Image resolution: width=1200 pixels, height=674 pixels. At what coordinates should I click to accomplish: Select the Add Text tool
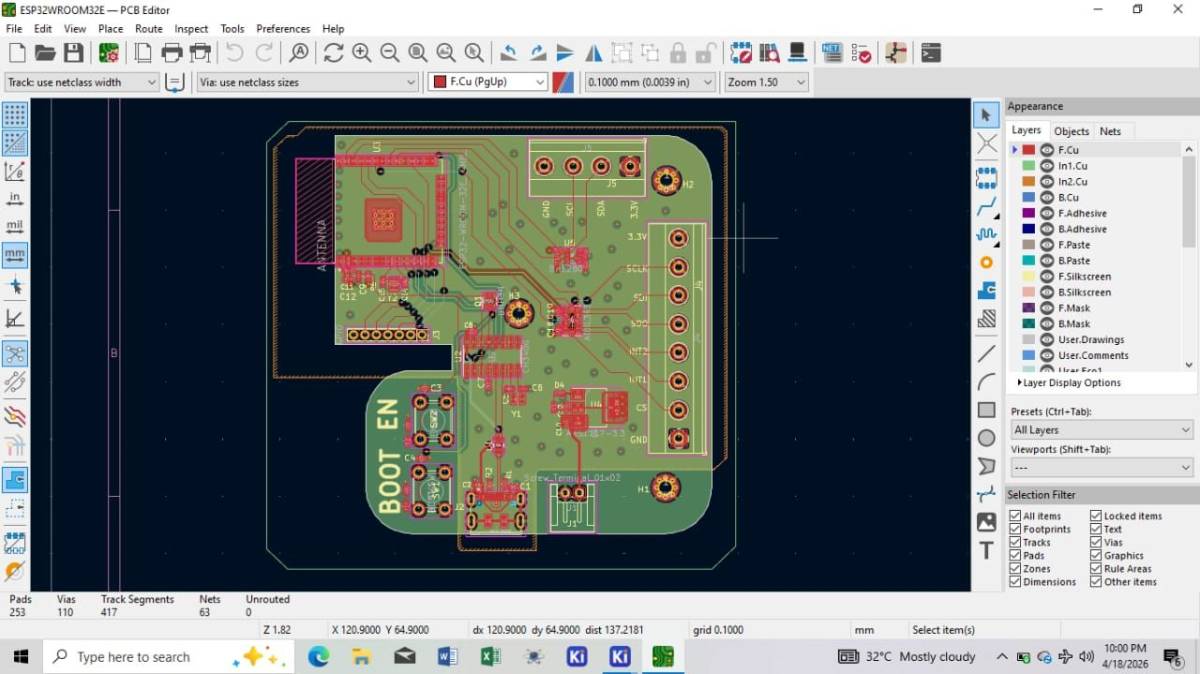[986, 550]
